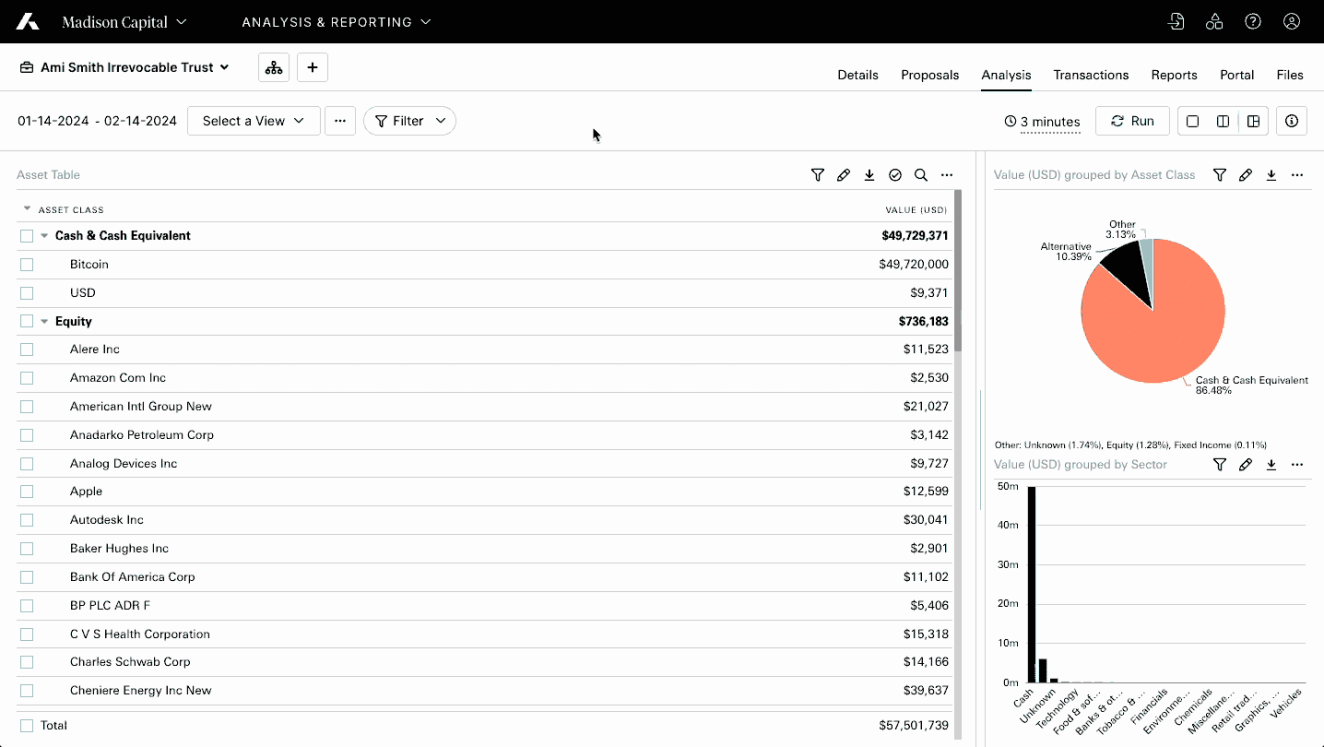Check the Bitcoin row checkbox
1324x747 pixels.
pyautogui.click(x=27, y=264)
